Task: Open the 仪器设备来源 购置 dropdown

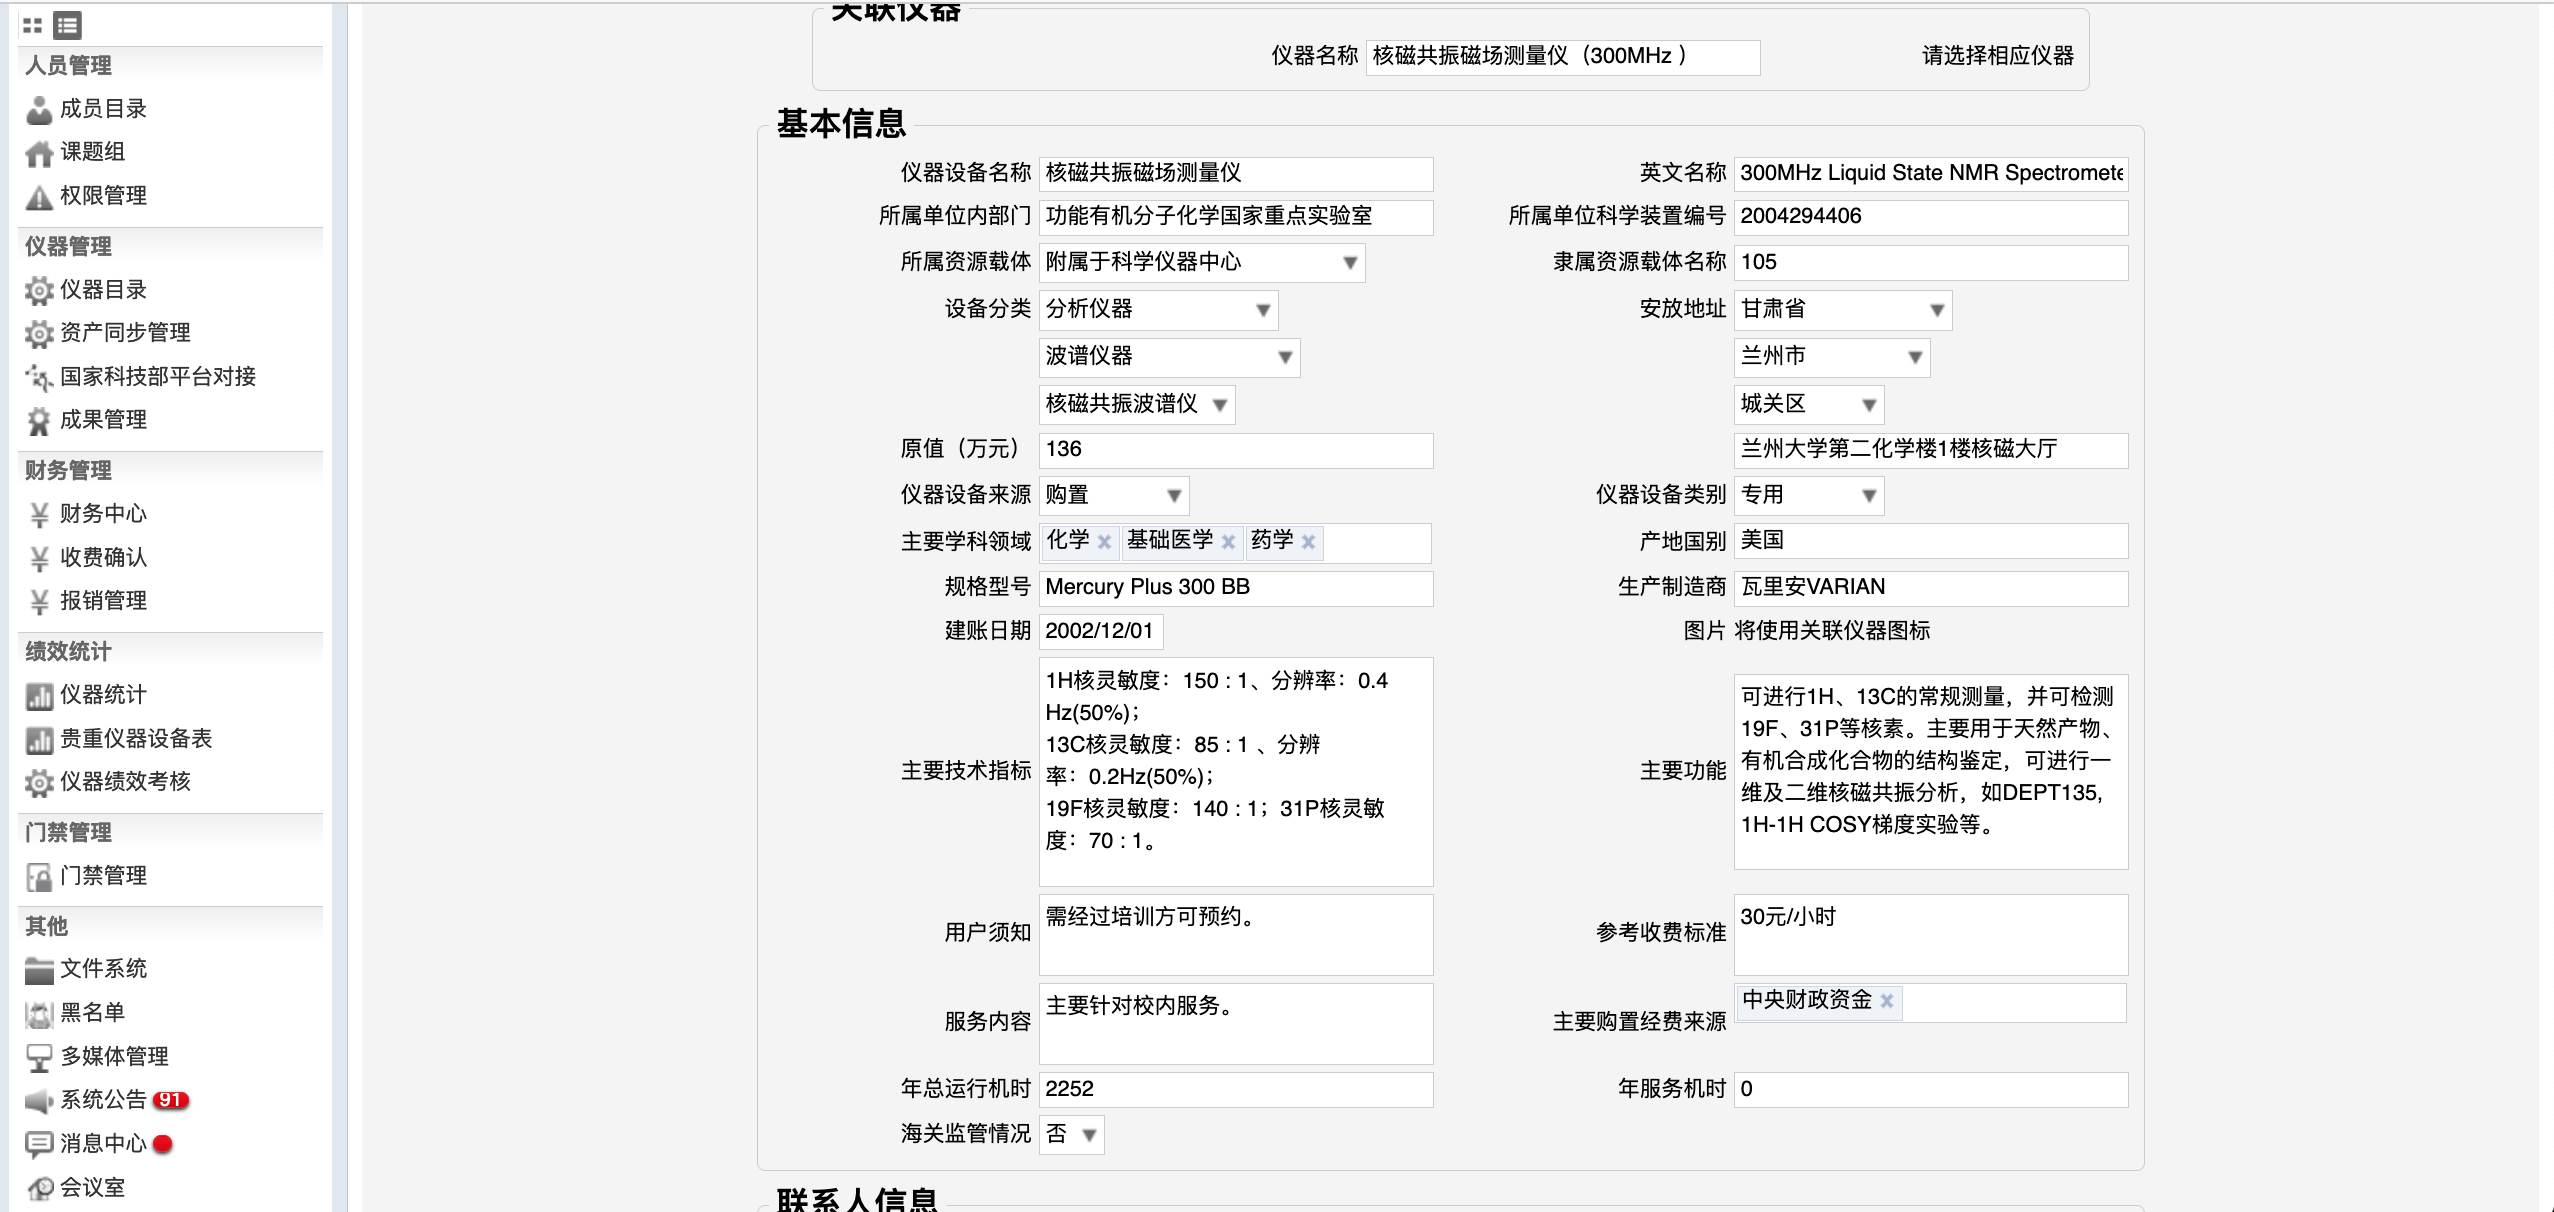Action: click(x=1114, y=496)
